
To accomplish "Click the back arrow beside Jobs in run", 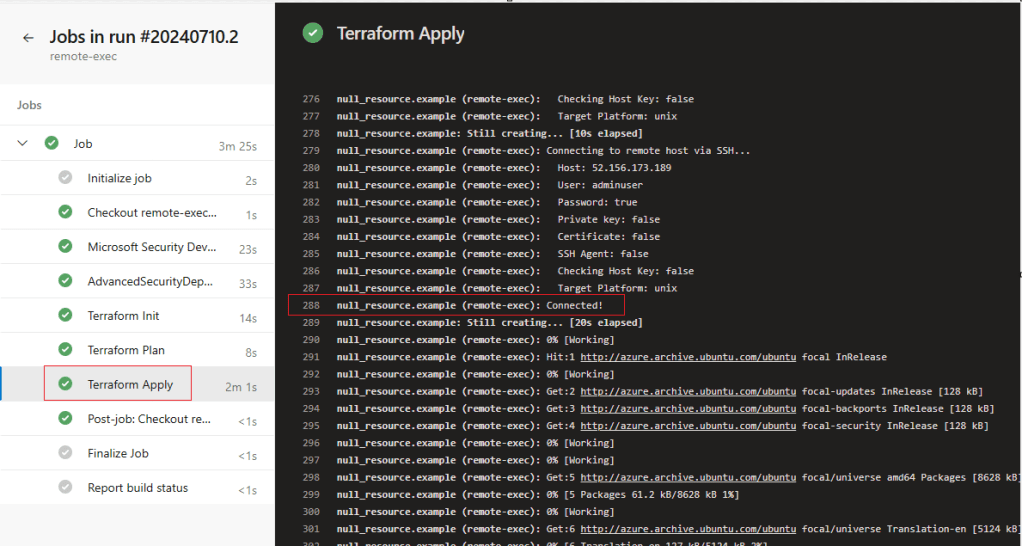I will 28,38.
